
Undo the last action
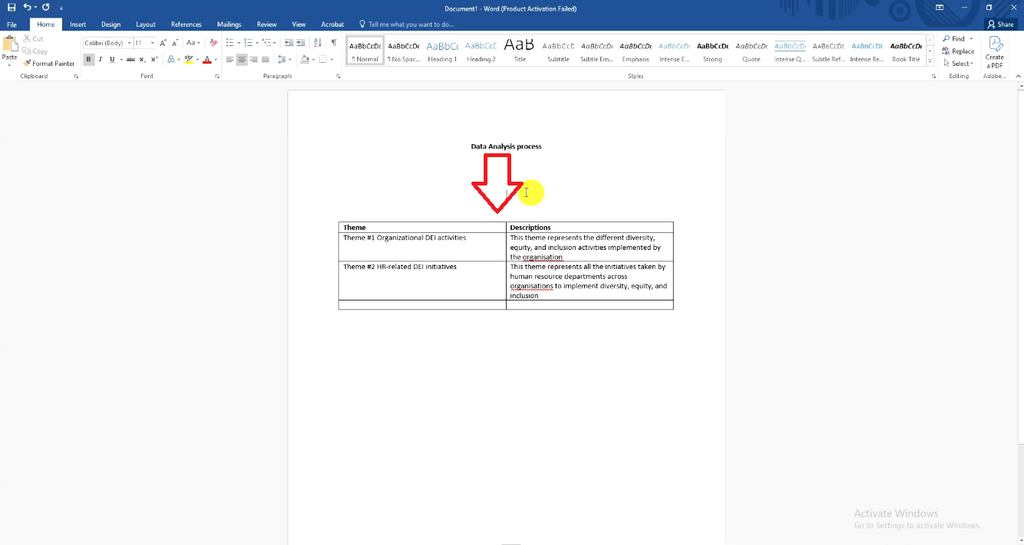click(x=27, y=7)
